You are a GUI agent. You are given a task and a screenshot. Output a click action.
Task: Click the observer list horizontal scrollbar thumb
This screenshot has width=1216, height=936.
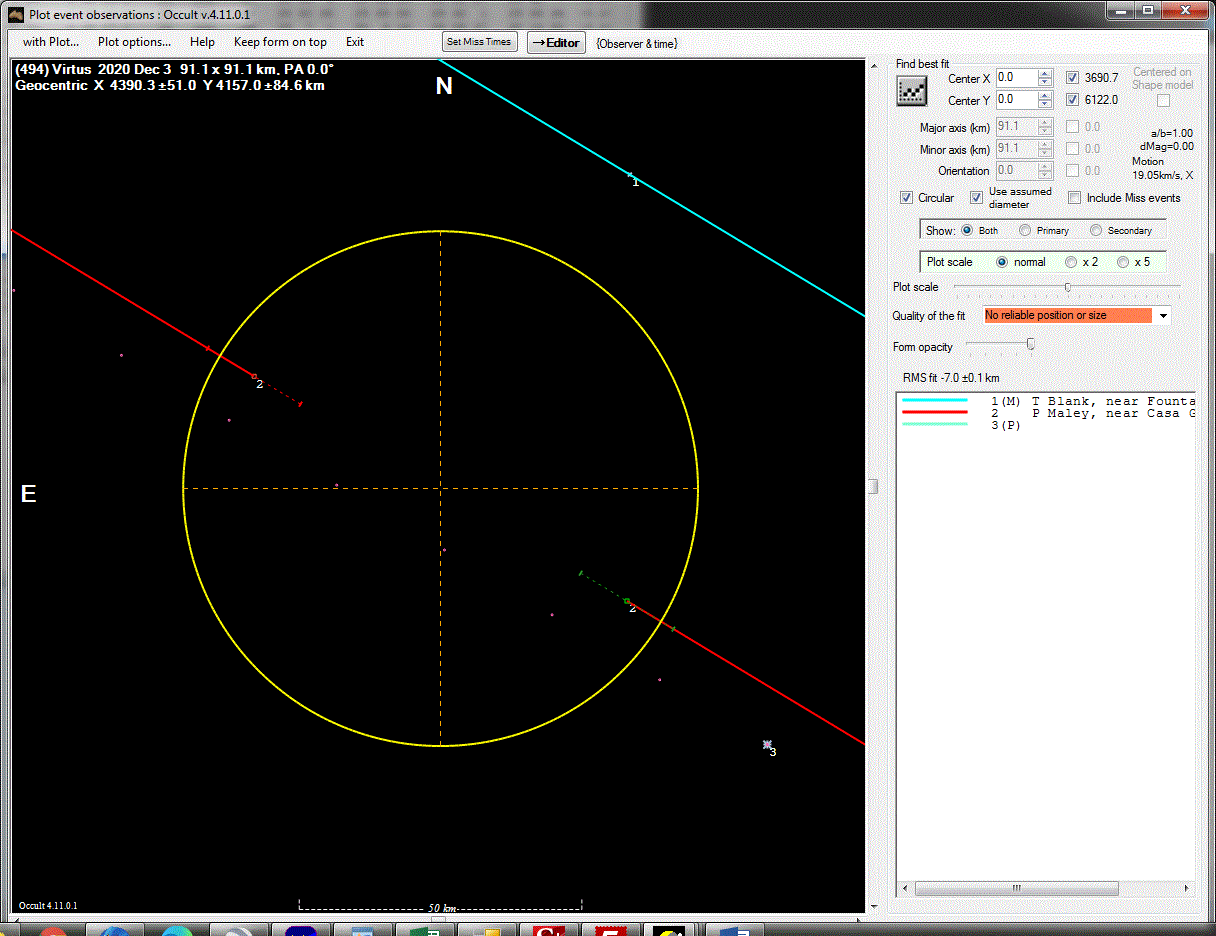click(1017, 888)
